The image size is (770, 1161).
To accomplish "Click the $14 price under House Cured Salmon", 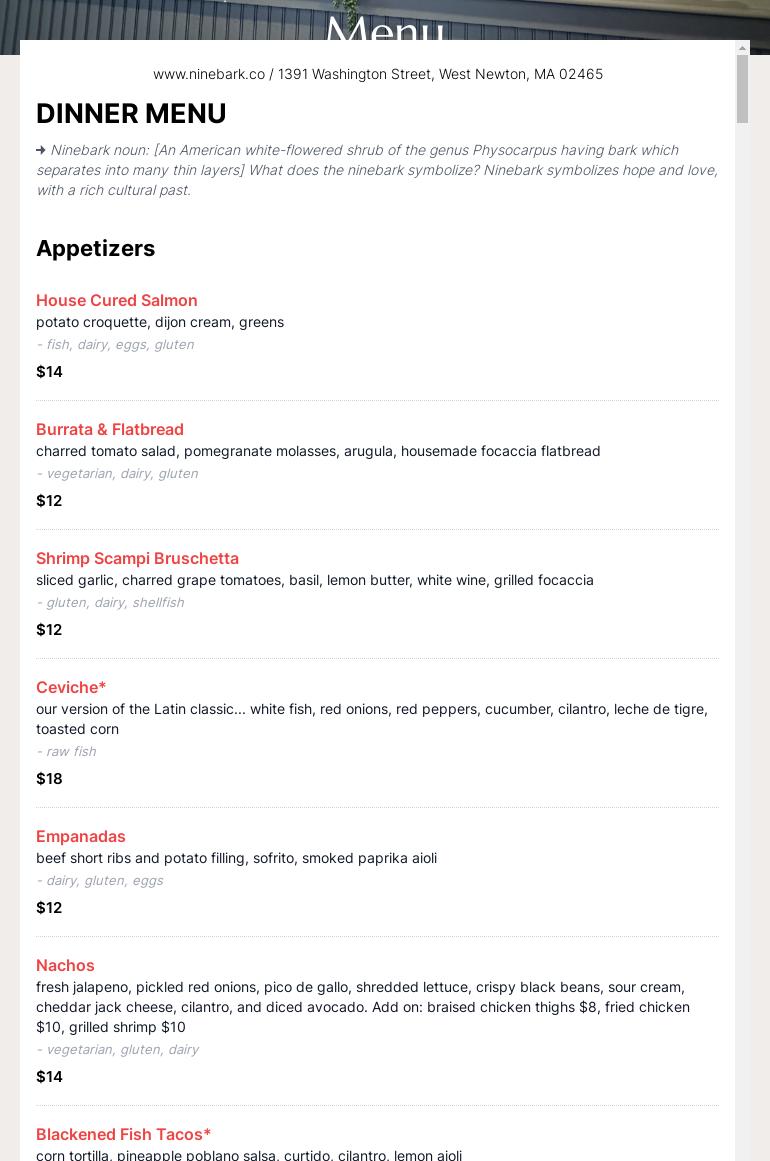I will pyautogui.click(x=49, y=371).
